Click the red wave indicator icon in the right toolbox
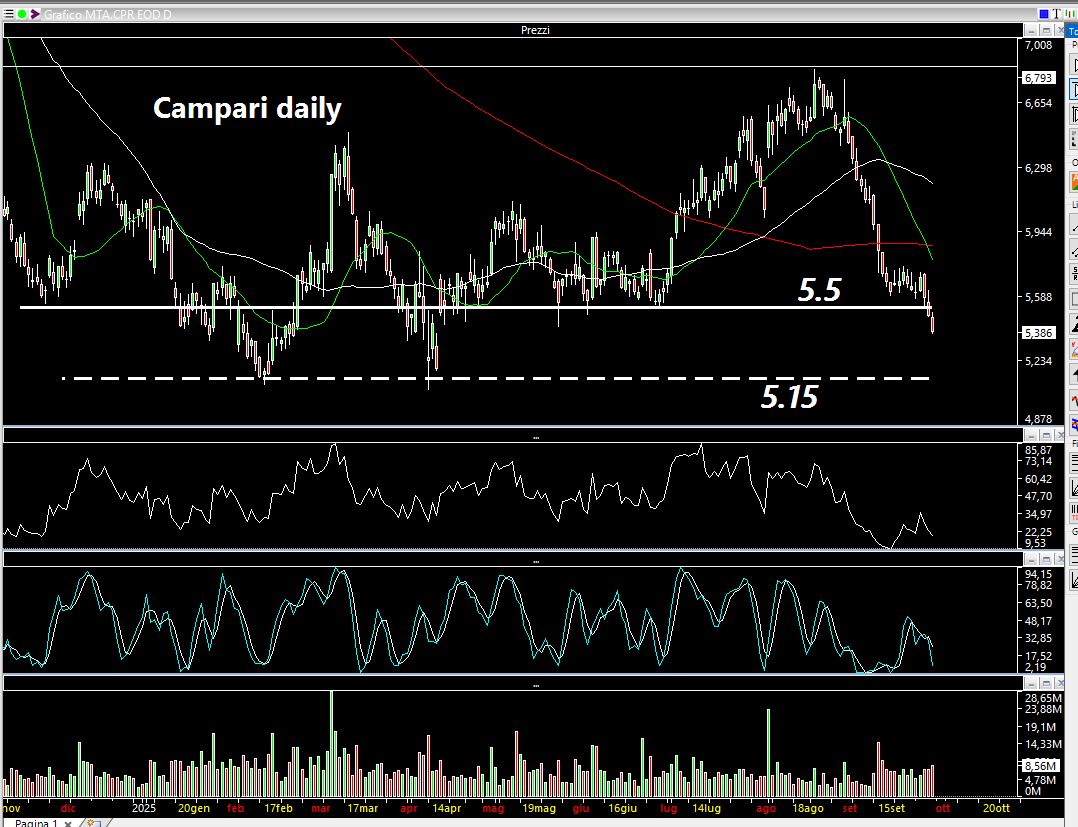Viewport: 1078px width, 827px height. tap(1074, 399)
